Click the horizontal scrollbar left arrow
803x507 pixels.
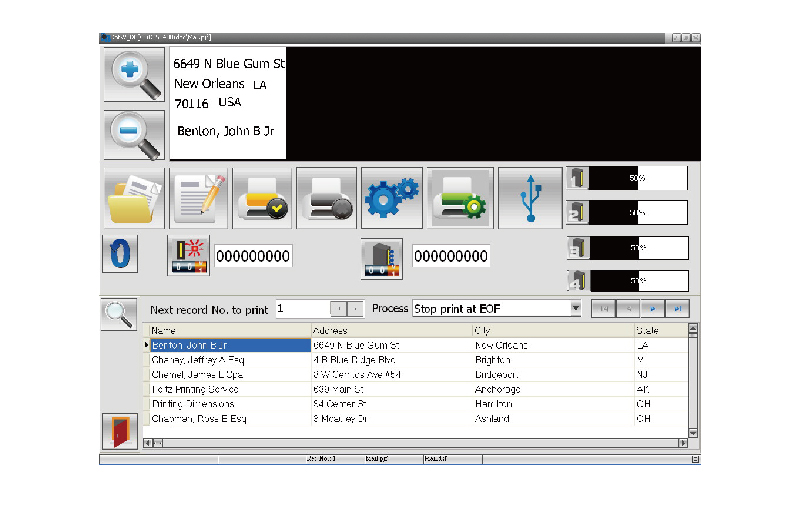pos(147,443)
